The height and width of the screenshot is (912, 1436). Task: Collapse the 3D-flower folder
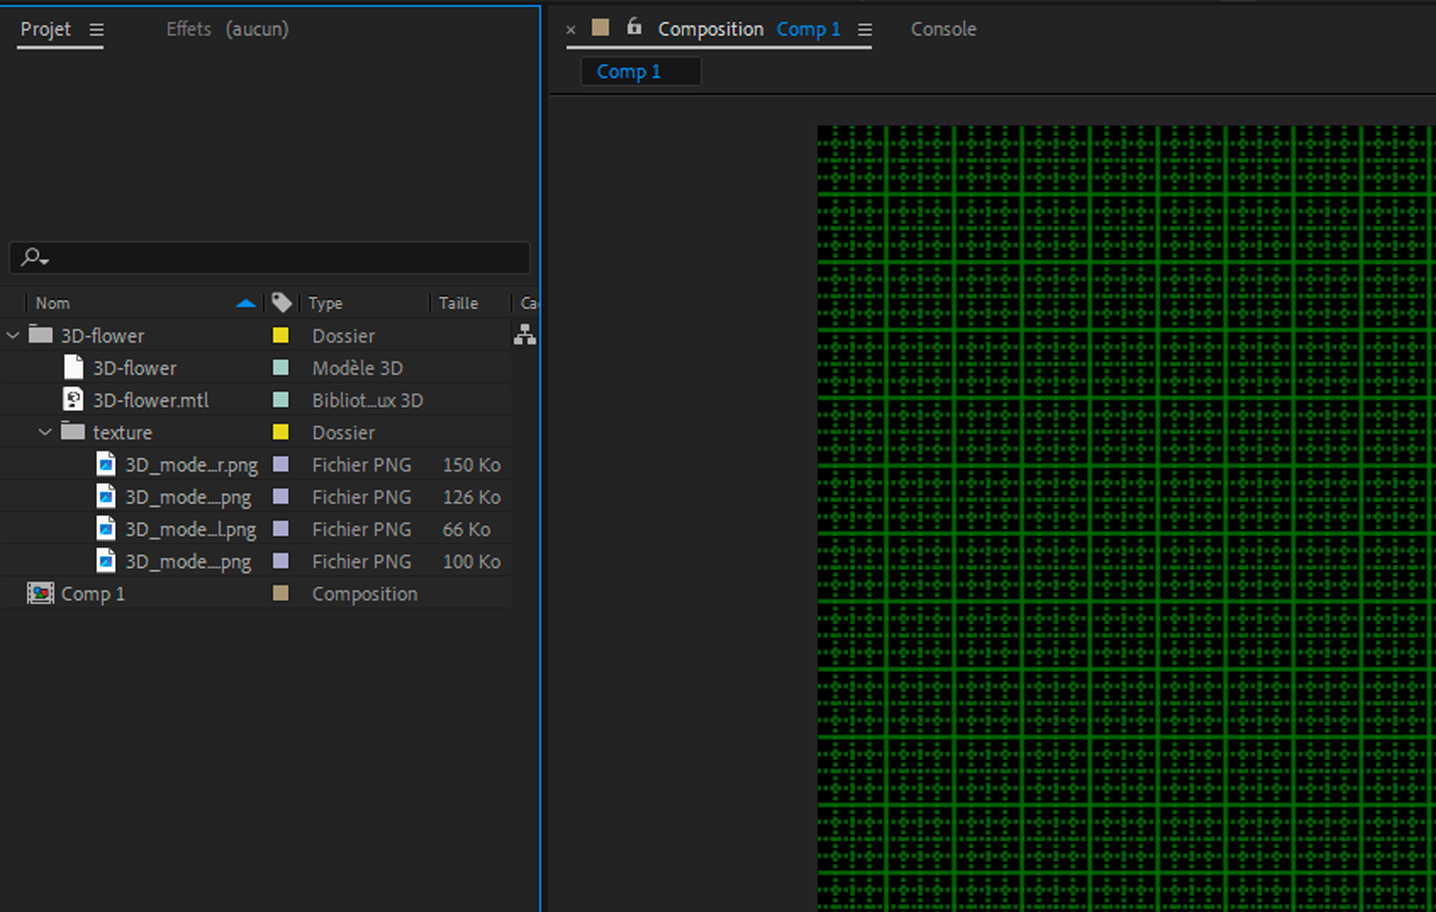[x=13, y=336]
